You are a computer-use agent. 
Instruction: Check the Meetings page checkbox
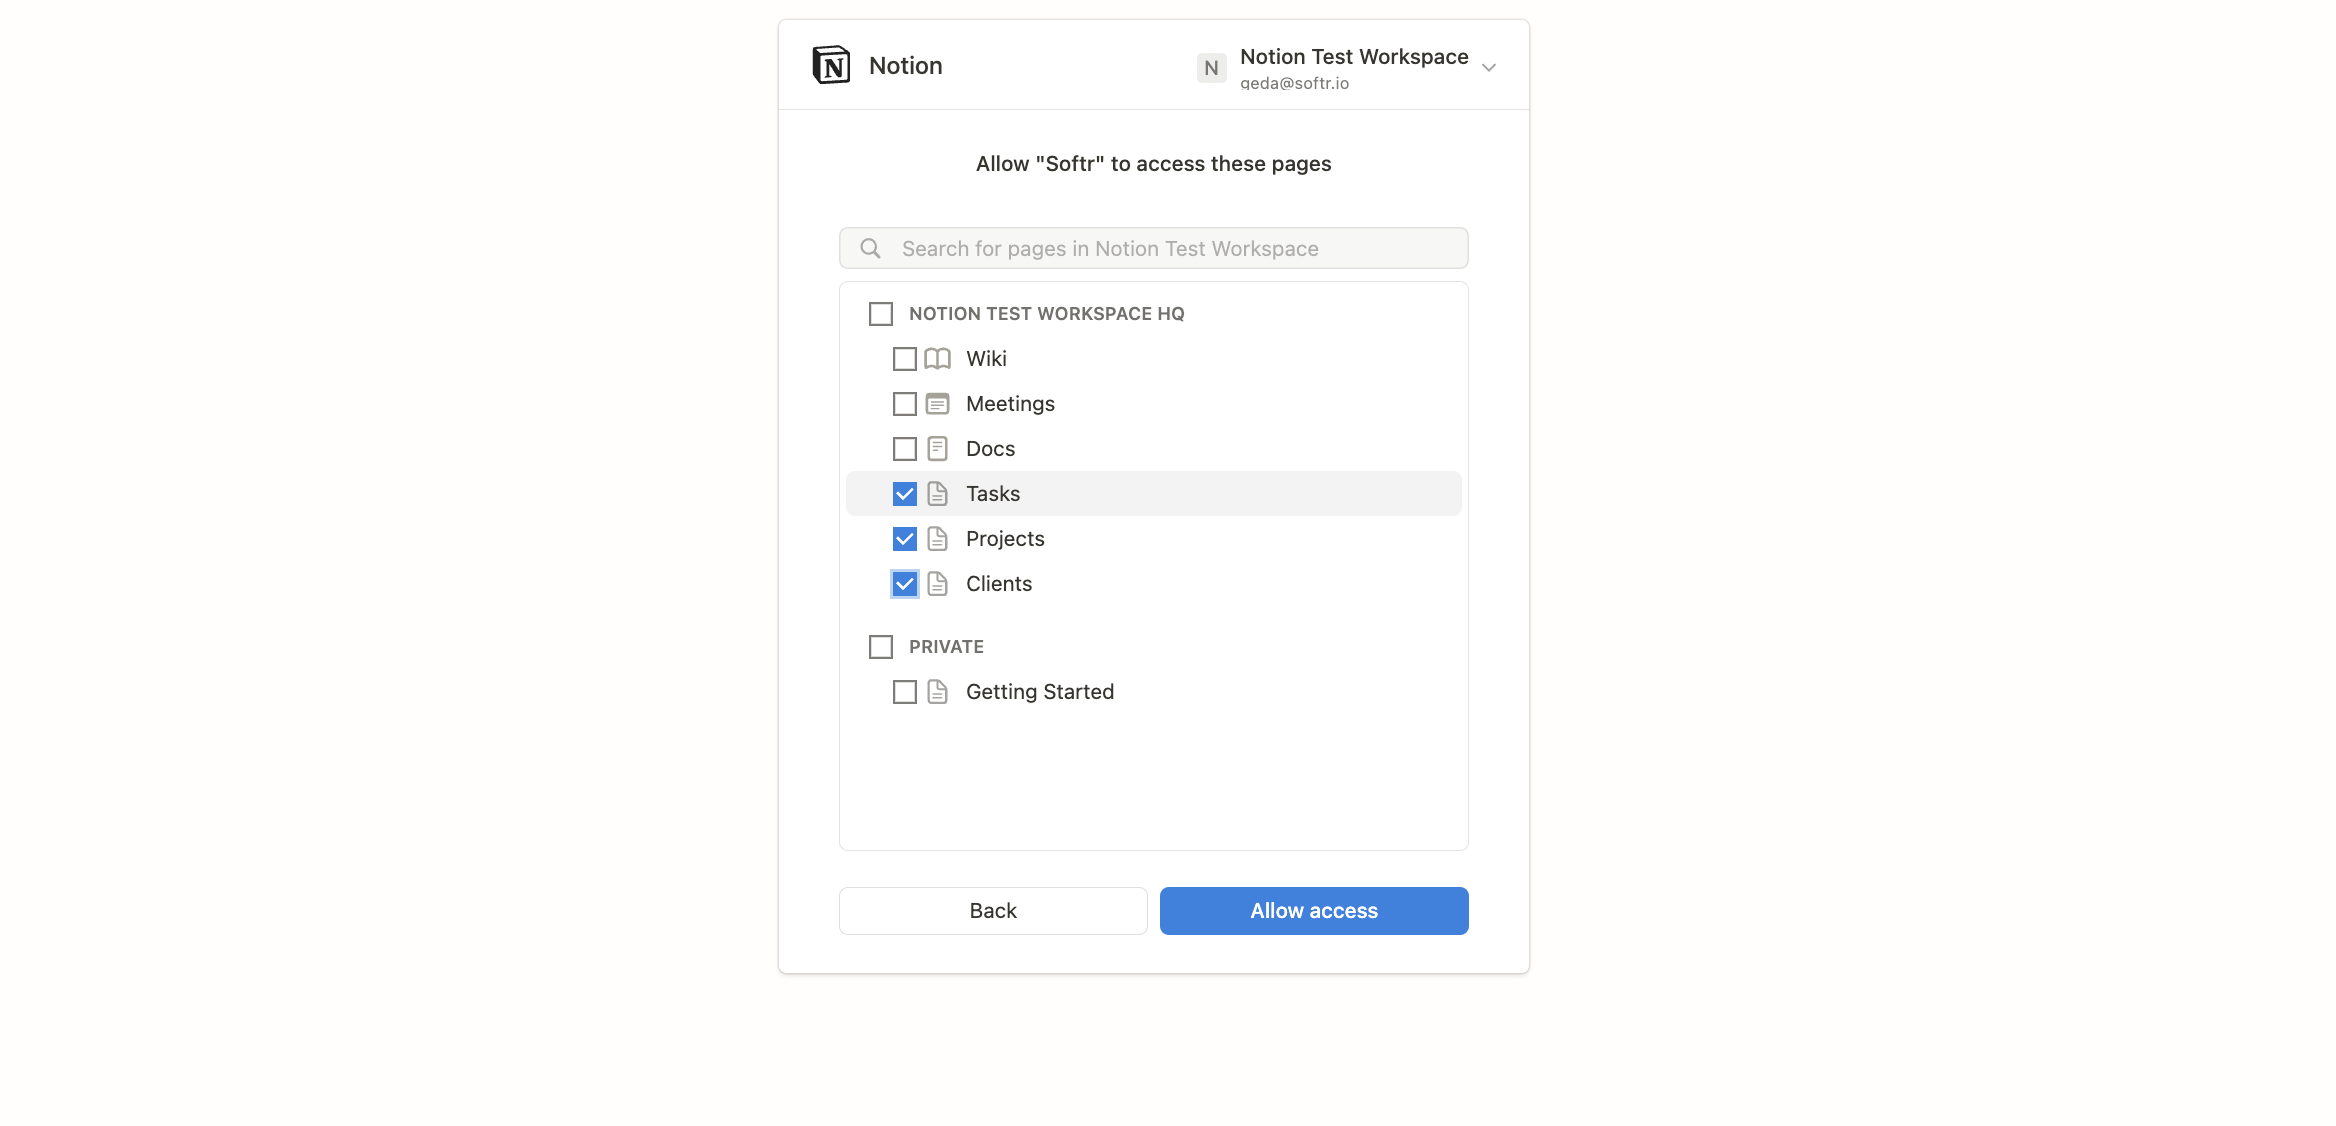tap(904, 403)
